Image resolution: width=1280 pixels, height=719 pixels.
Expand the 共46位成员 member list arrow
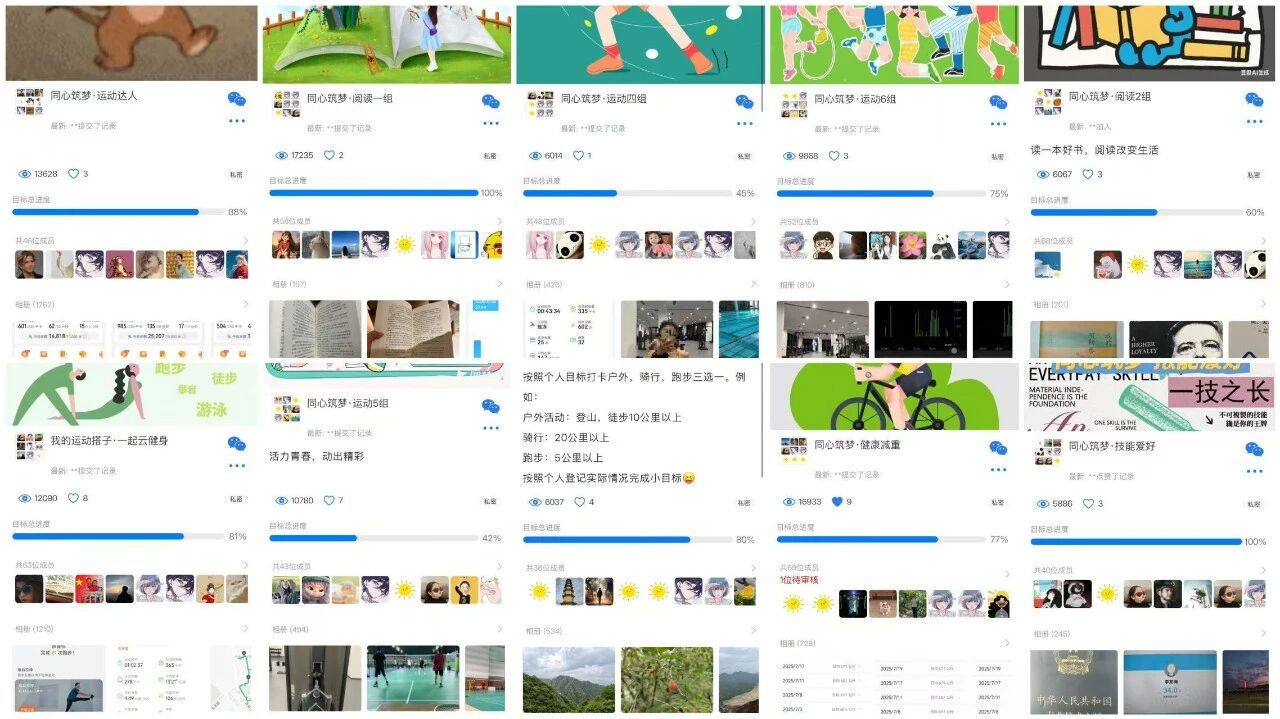pos(246,241)
